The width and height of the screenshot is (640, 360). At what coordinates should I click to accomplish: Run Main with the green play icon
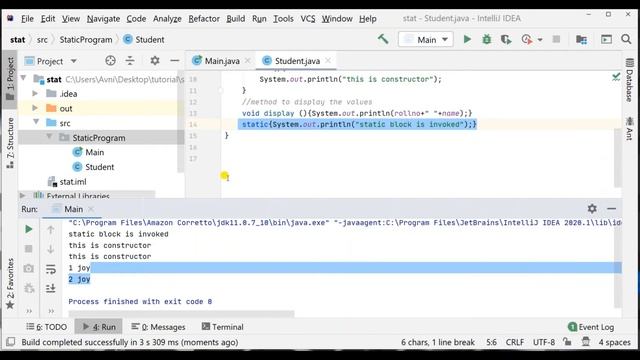click(x=467, y=39)
